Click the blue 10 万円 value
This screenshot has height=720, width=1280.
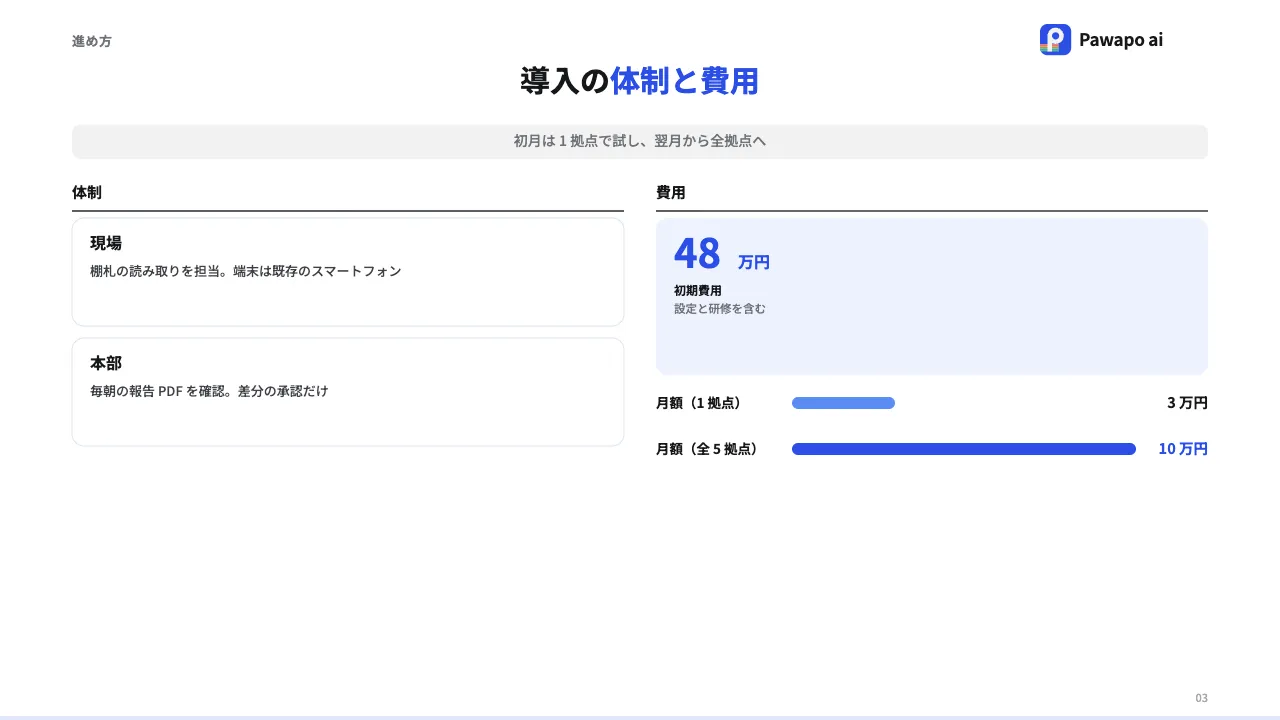[1183, 449]
